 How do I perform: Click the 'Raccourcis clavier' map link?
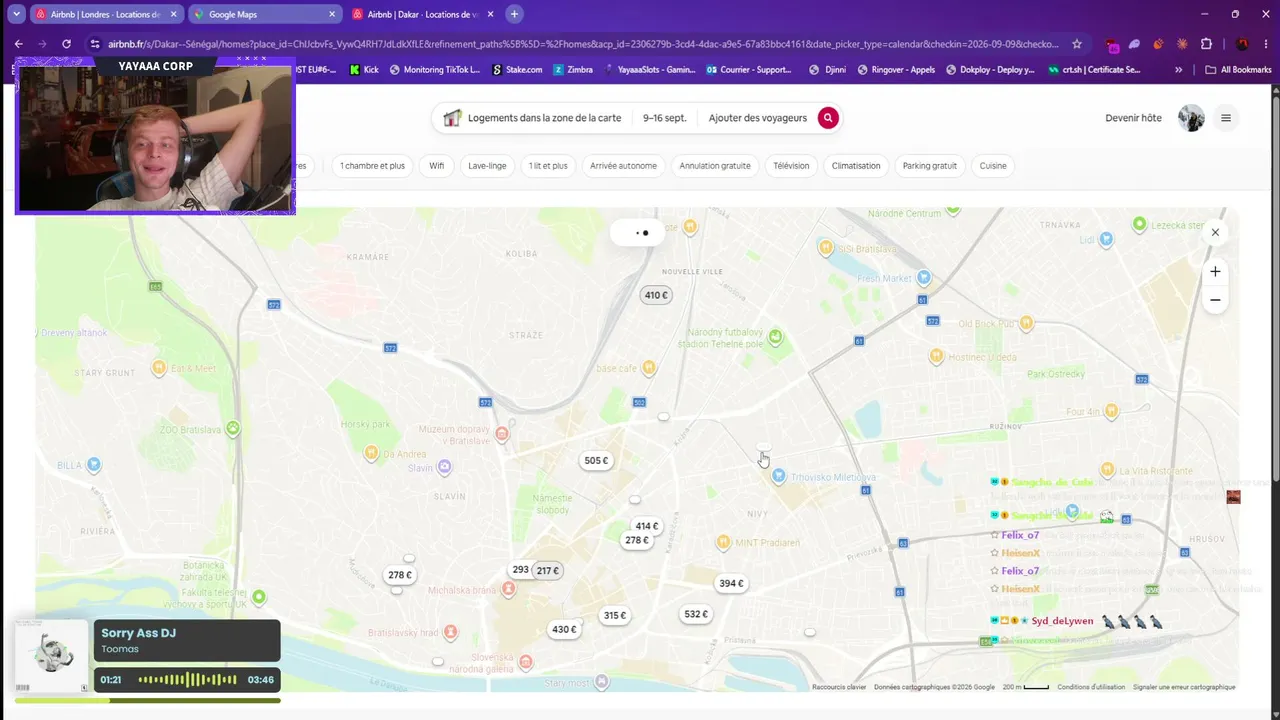click(839, 687)
